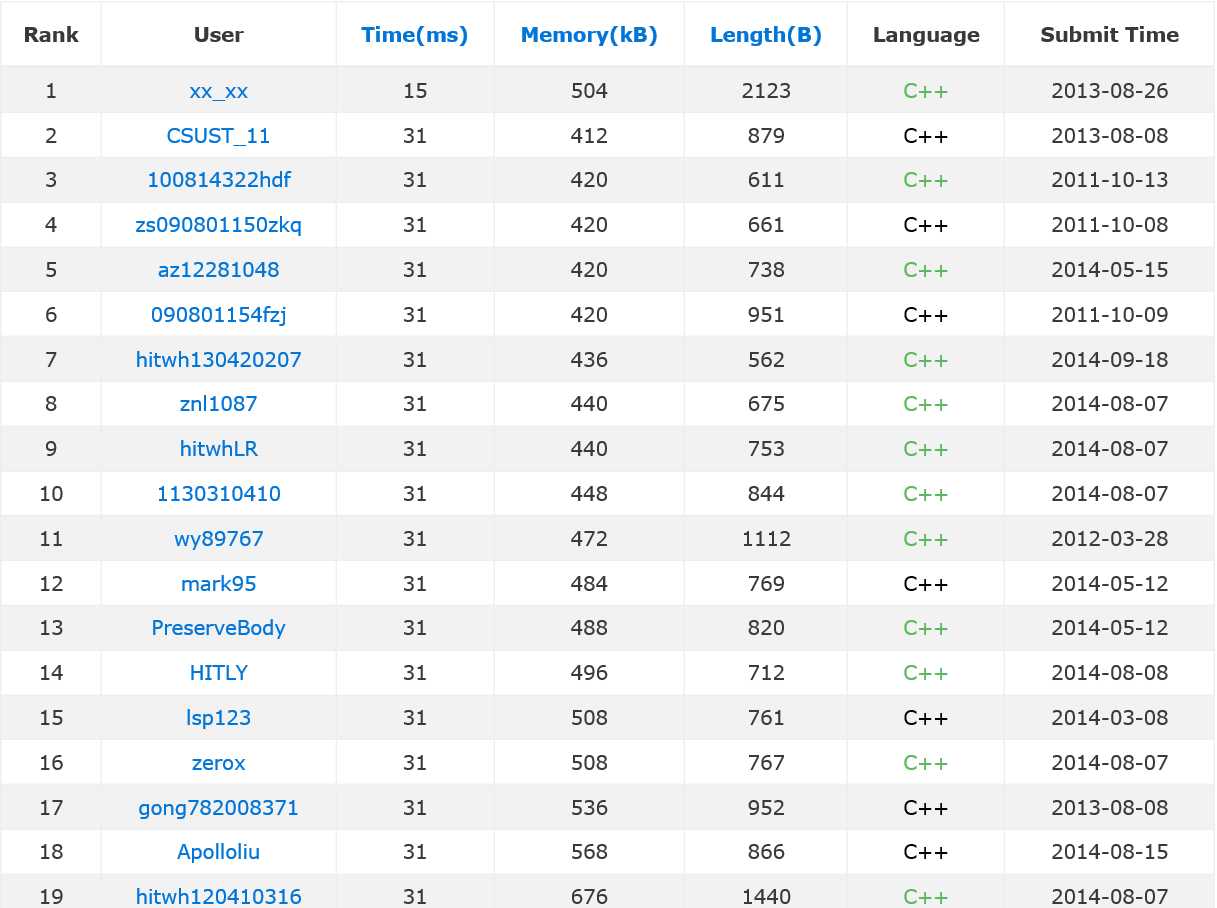The width and height of the screenshot is (1217, 908).
Task: Open user hitwh130420207 profile
Action: (219, 360)
